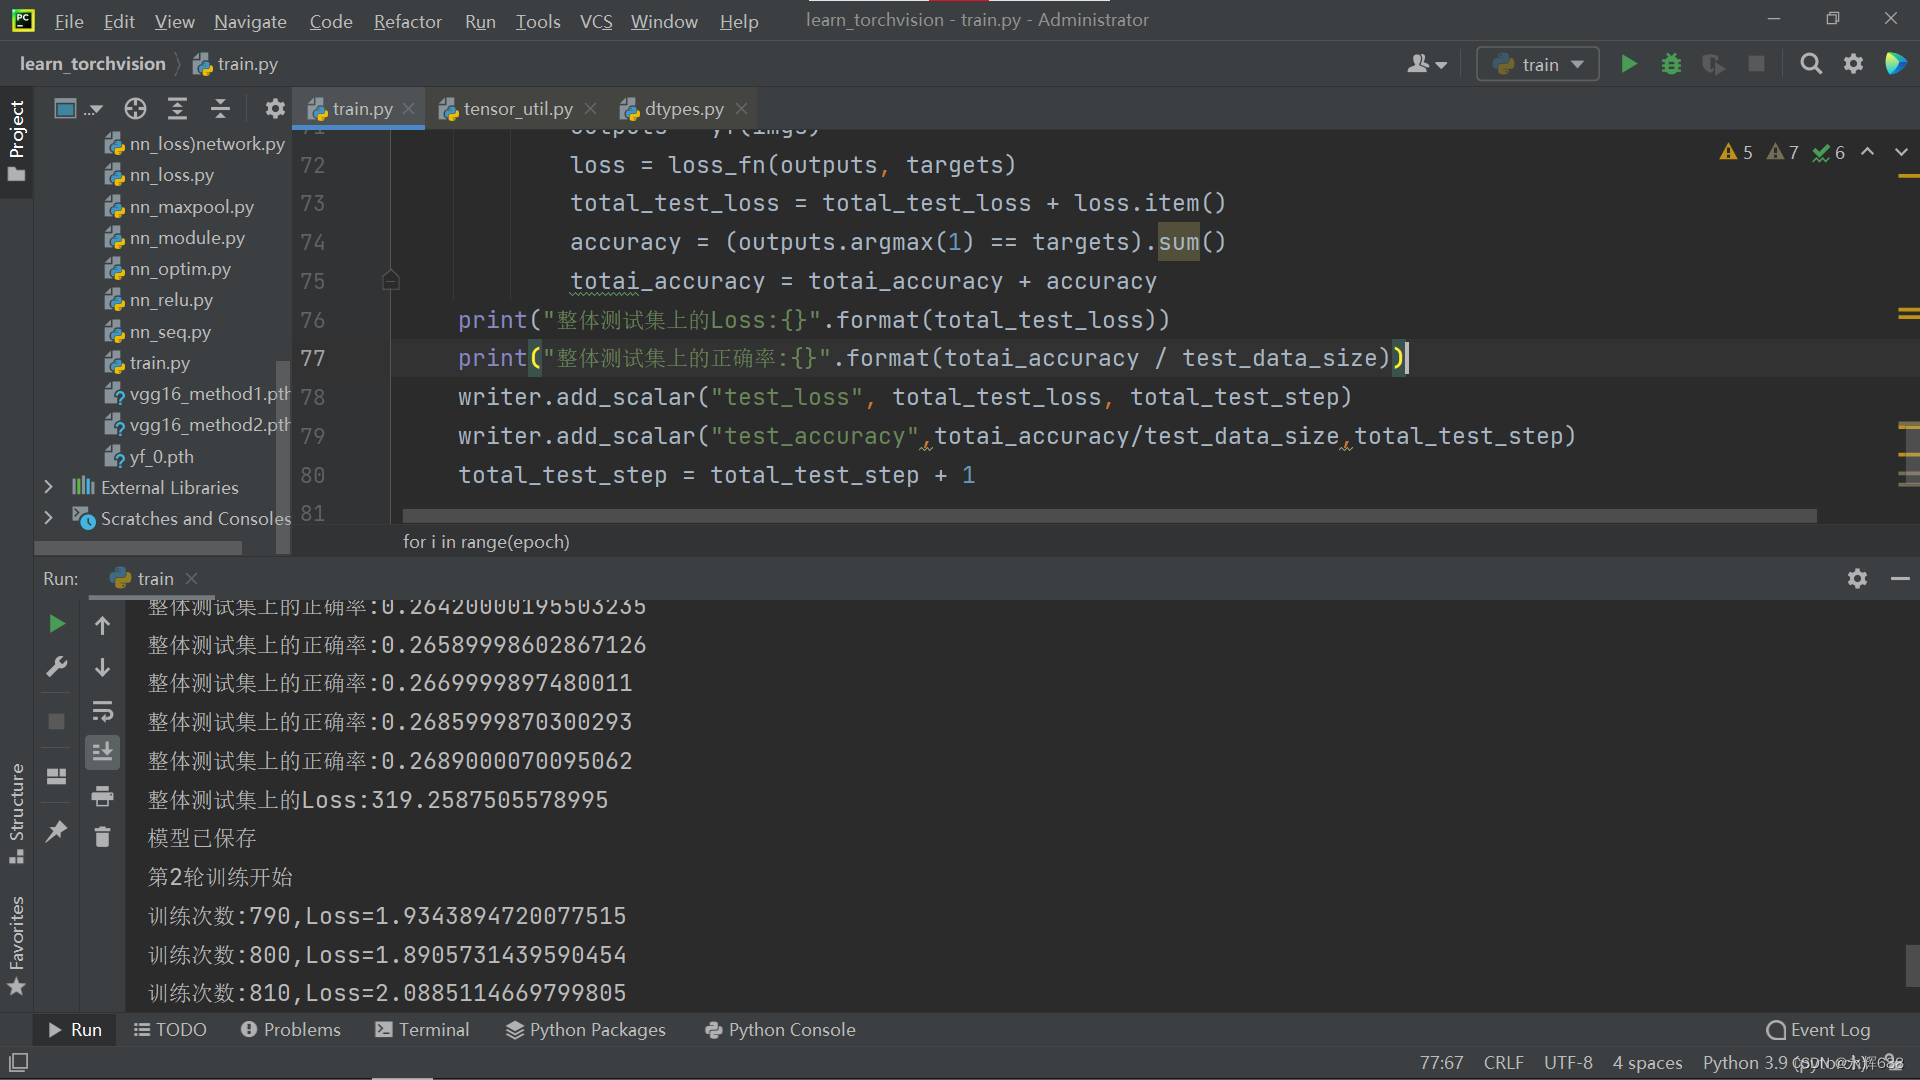This screenshot has width=1920, height=1080.
Task: Open the train run configuration dropdown
Action: coord(1538,64)
